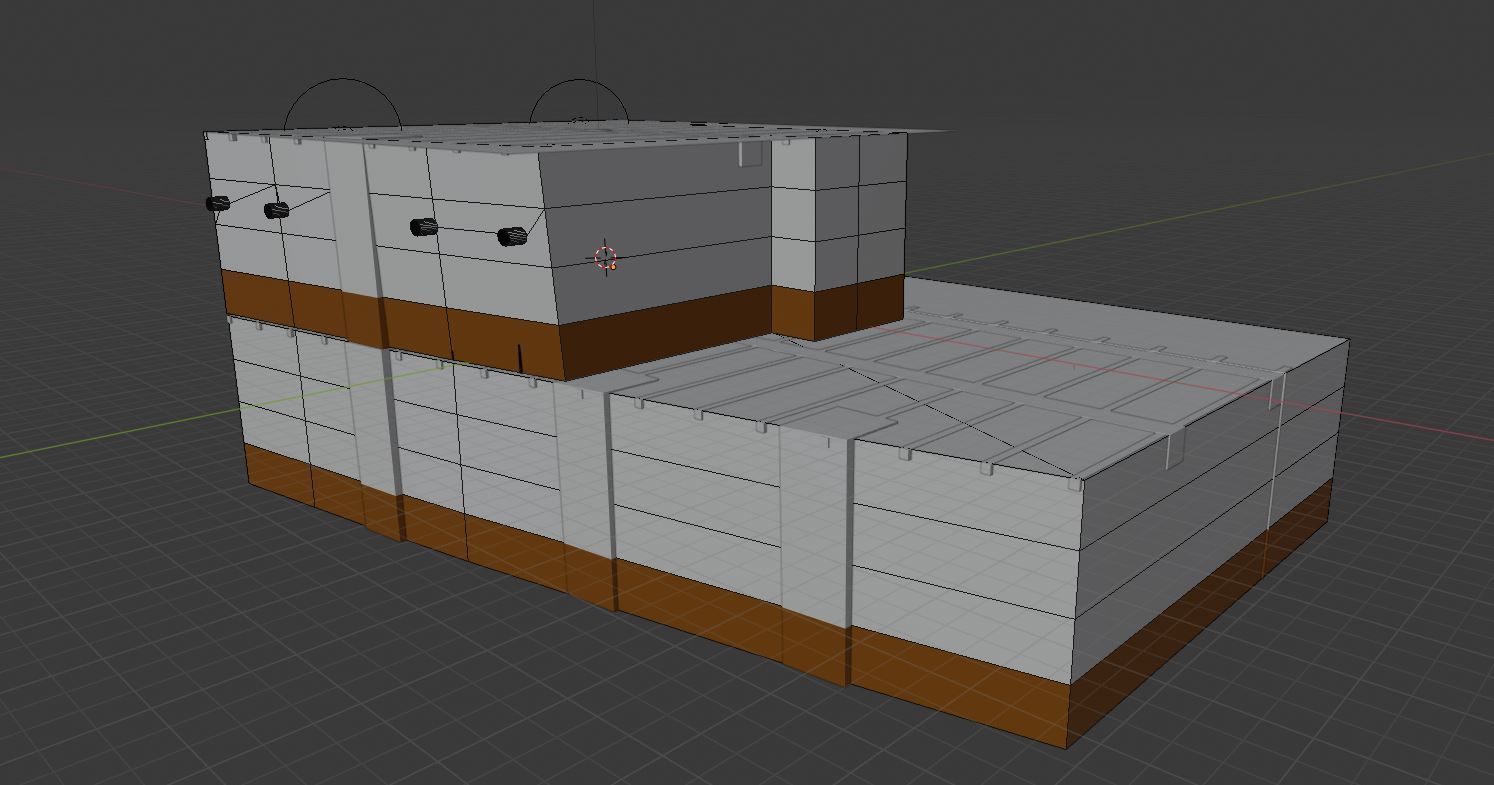Select the right arc above the roof

579,103
